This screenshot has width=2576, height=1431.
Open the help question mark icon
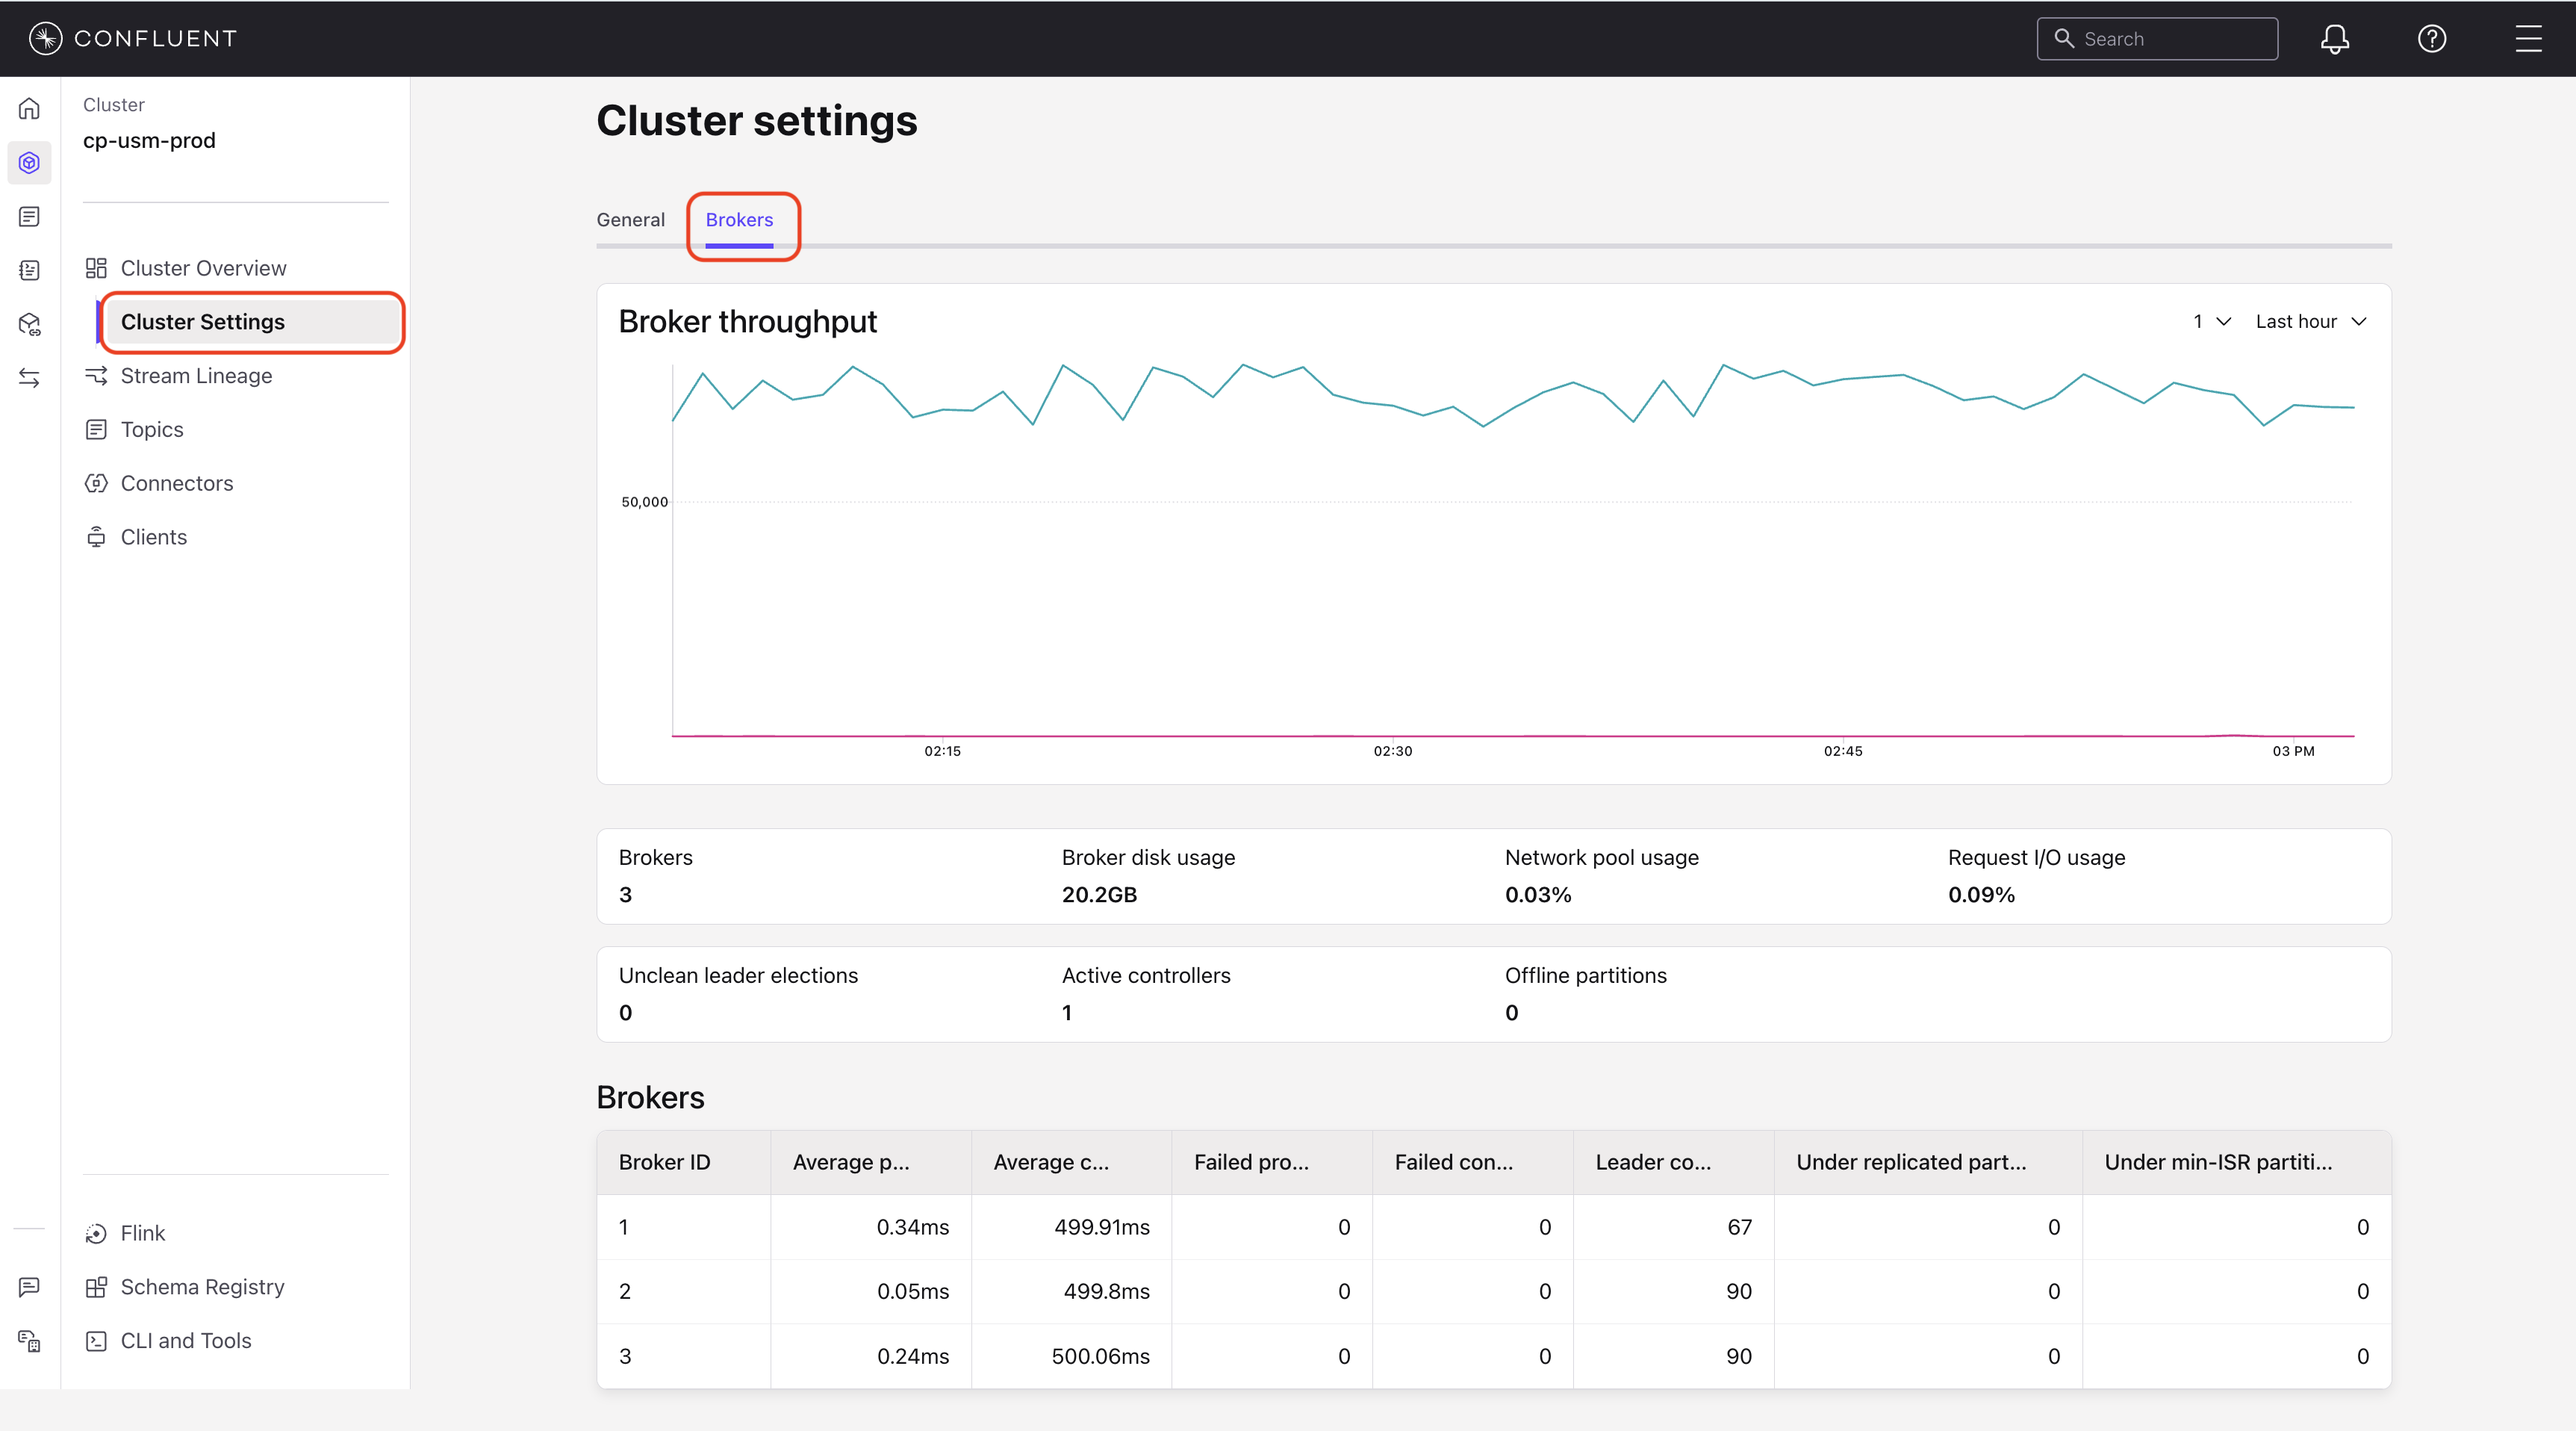pos(2431,39)
